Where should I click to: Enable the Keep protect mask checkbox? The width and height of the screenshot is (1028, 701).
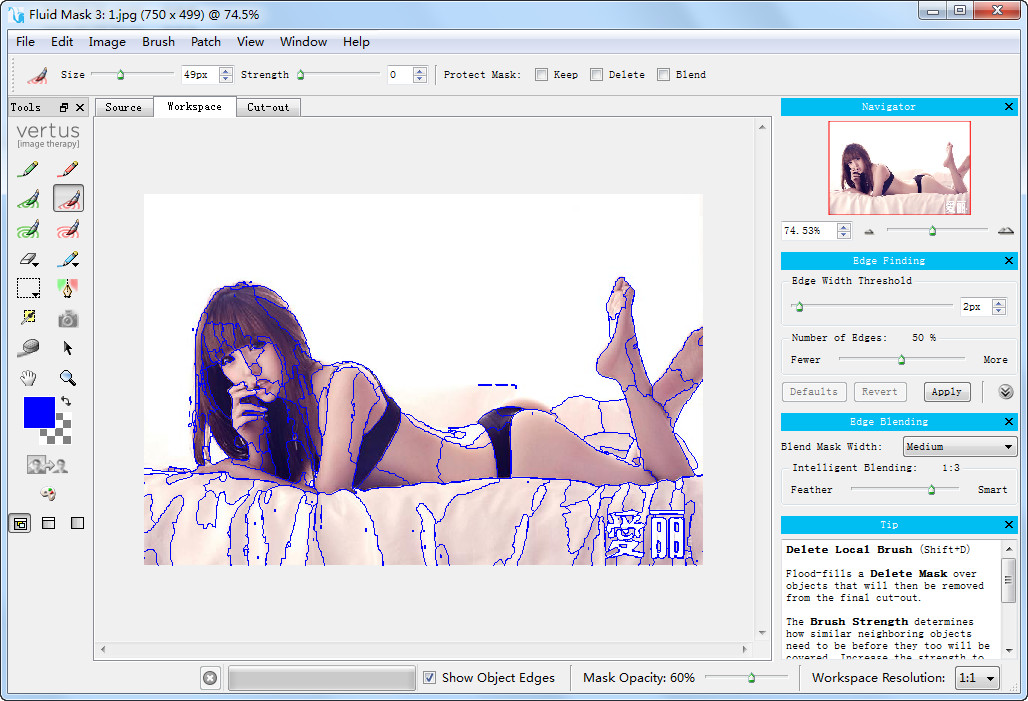[x=541, y=75]
